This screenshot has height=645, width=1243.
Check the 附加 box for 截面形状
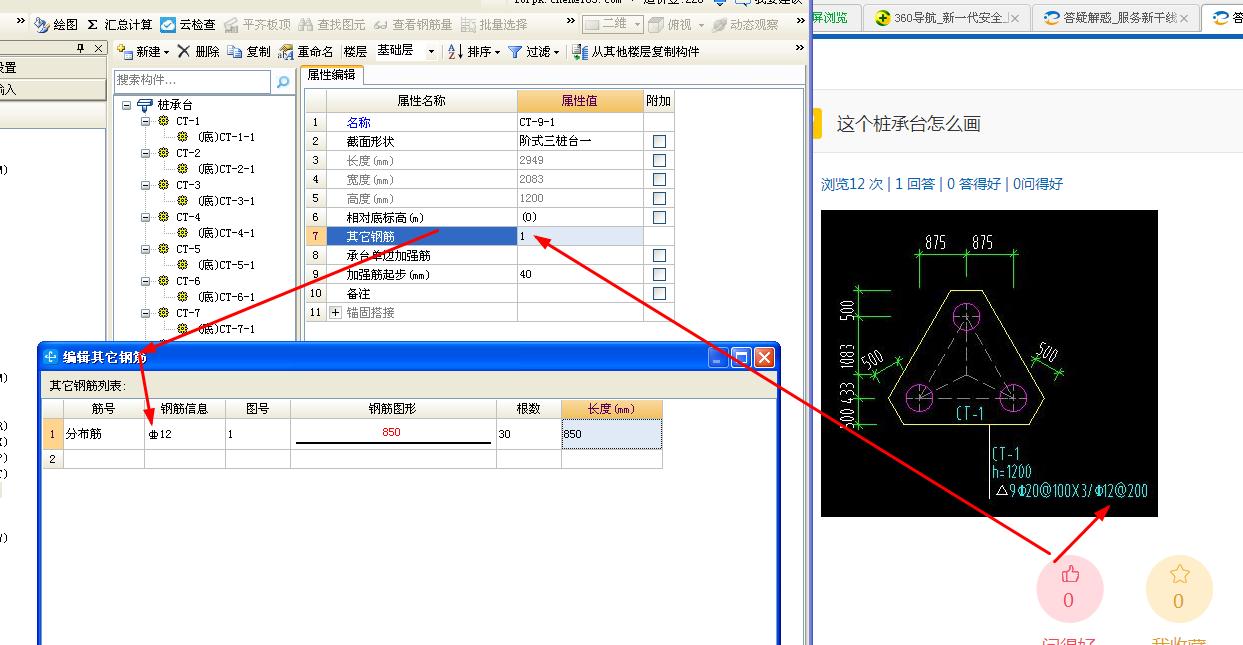658,140
